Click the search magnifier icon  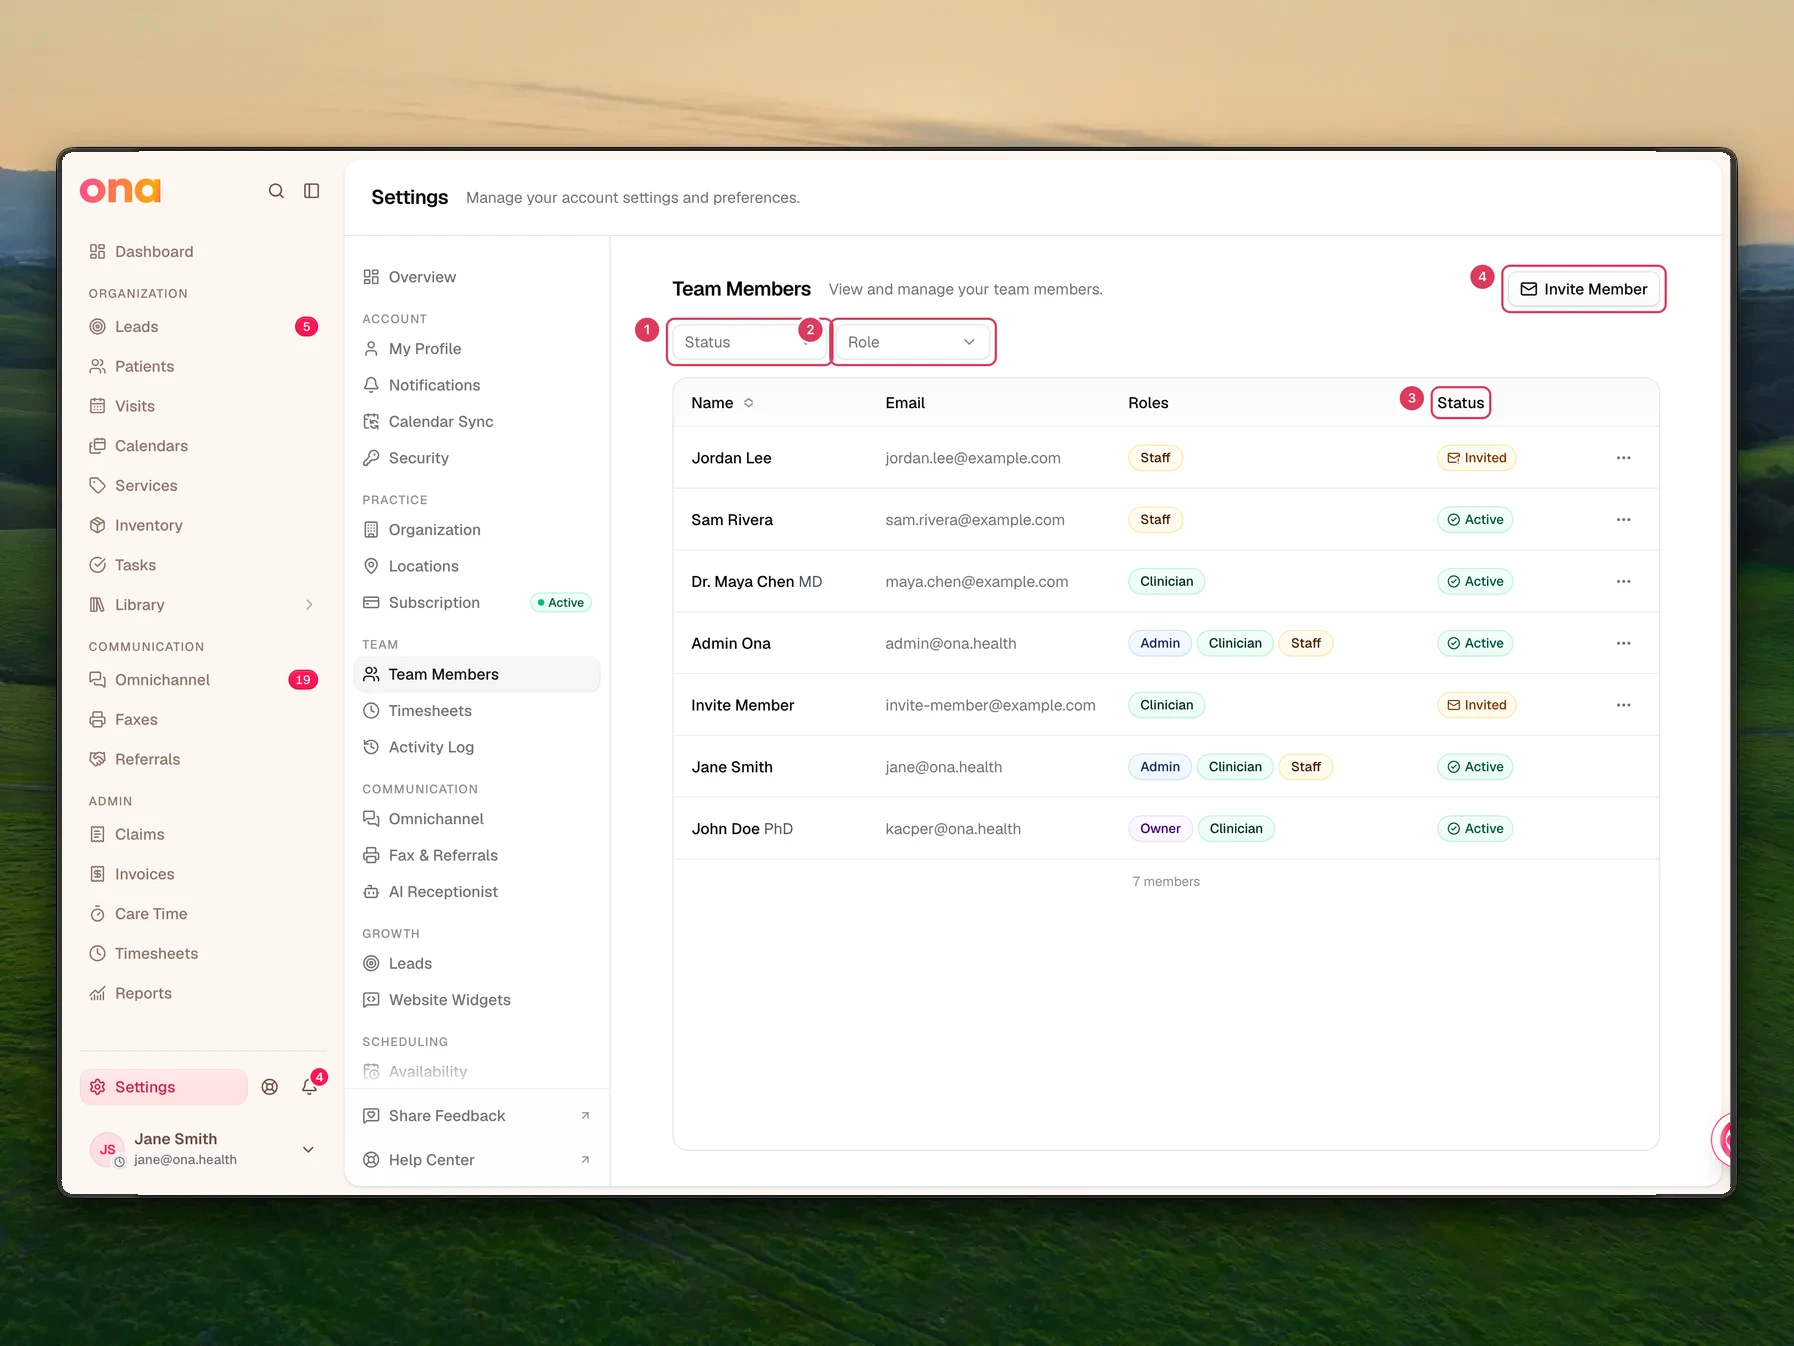point(276,191)
